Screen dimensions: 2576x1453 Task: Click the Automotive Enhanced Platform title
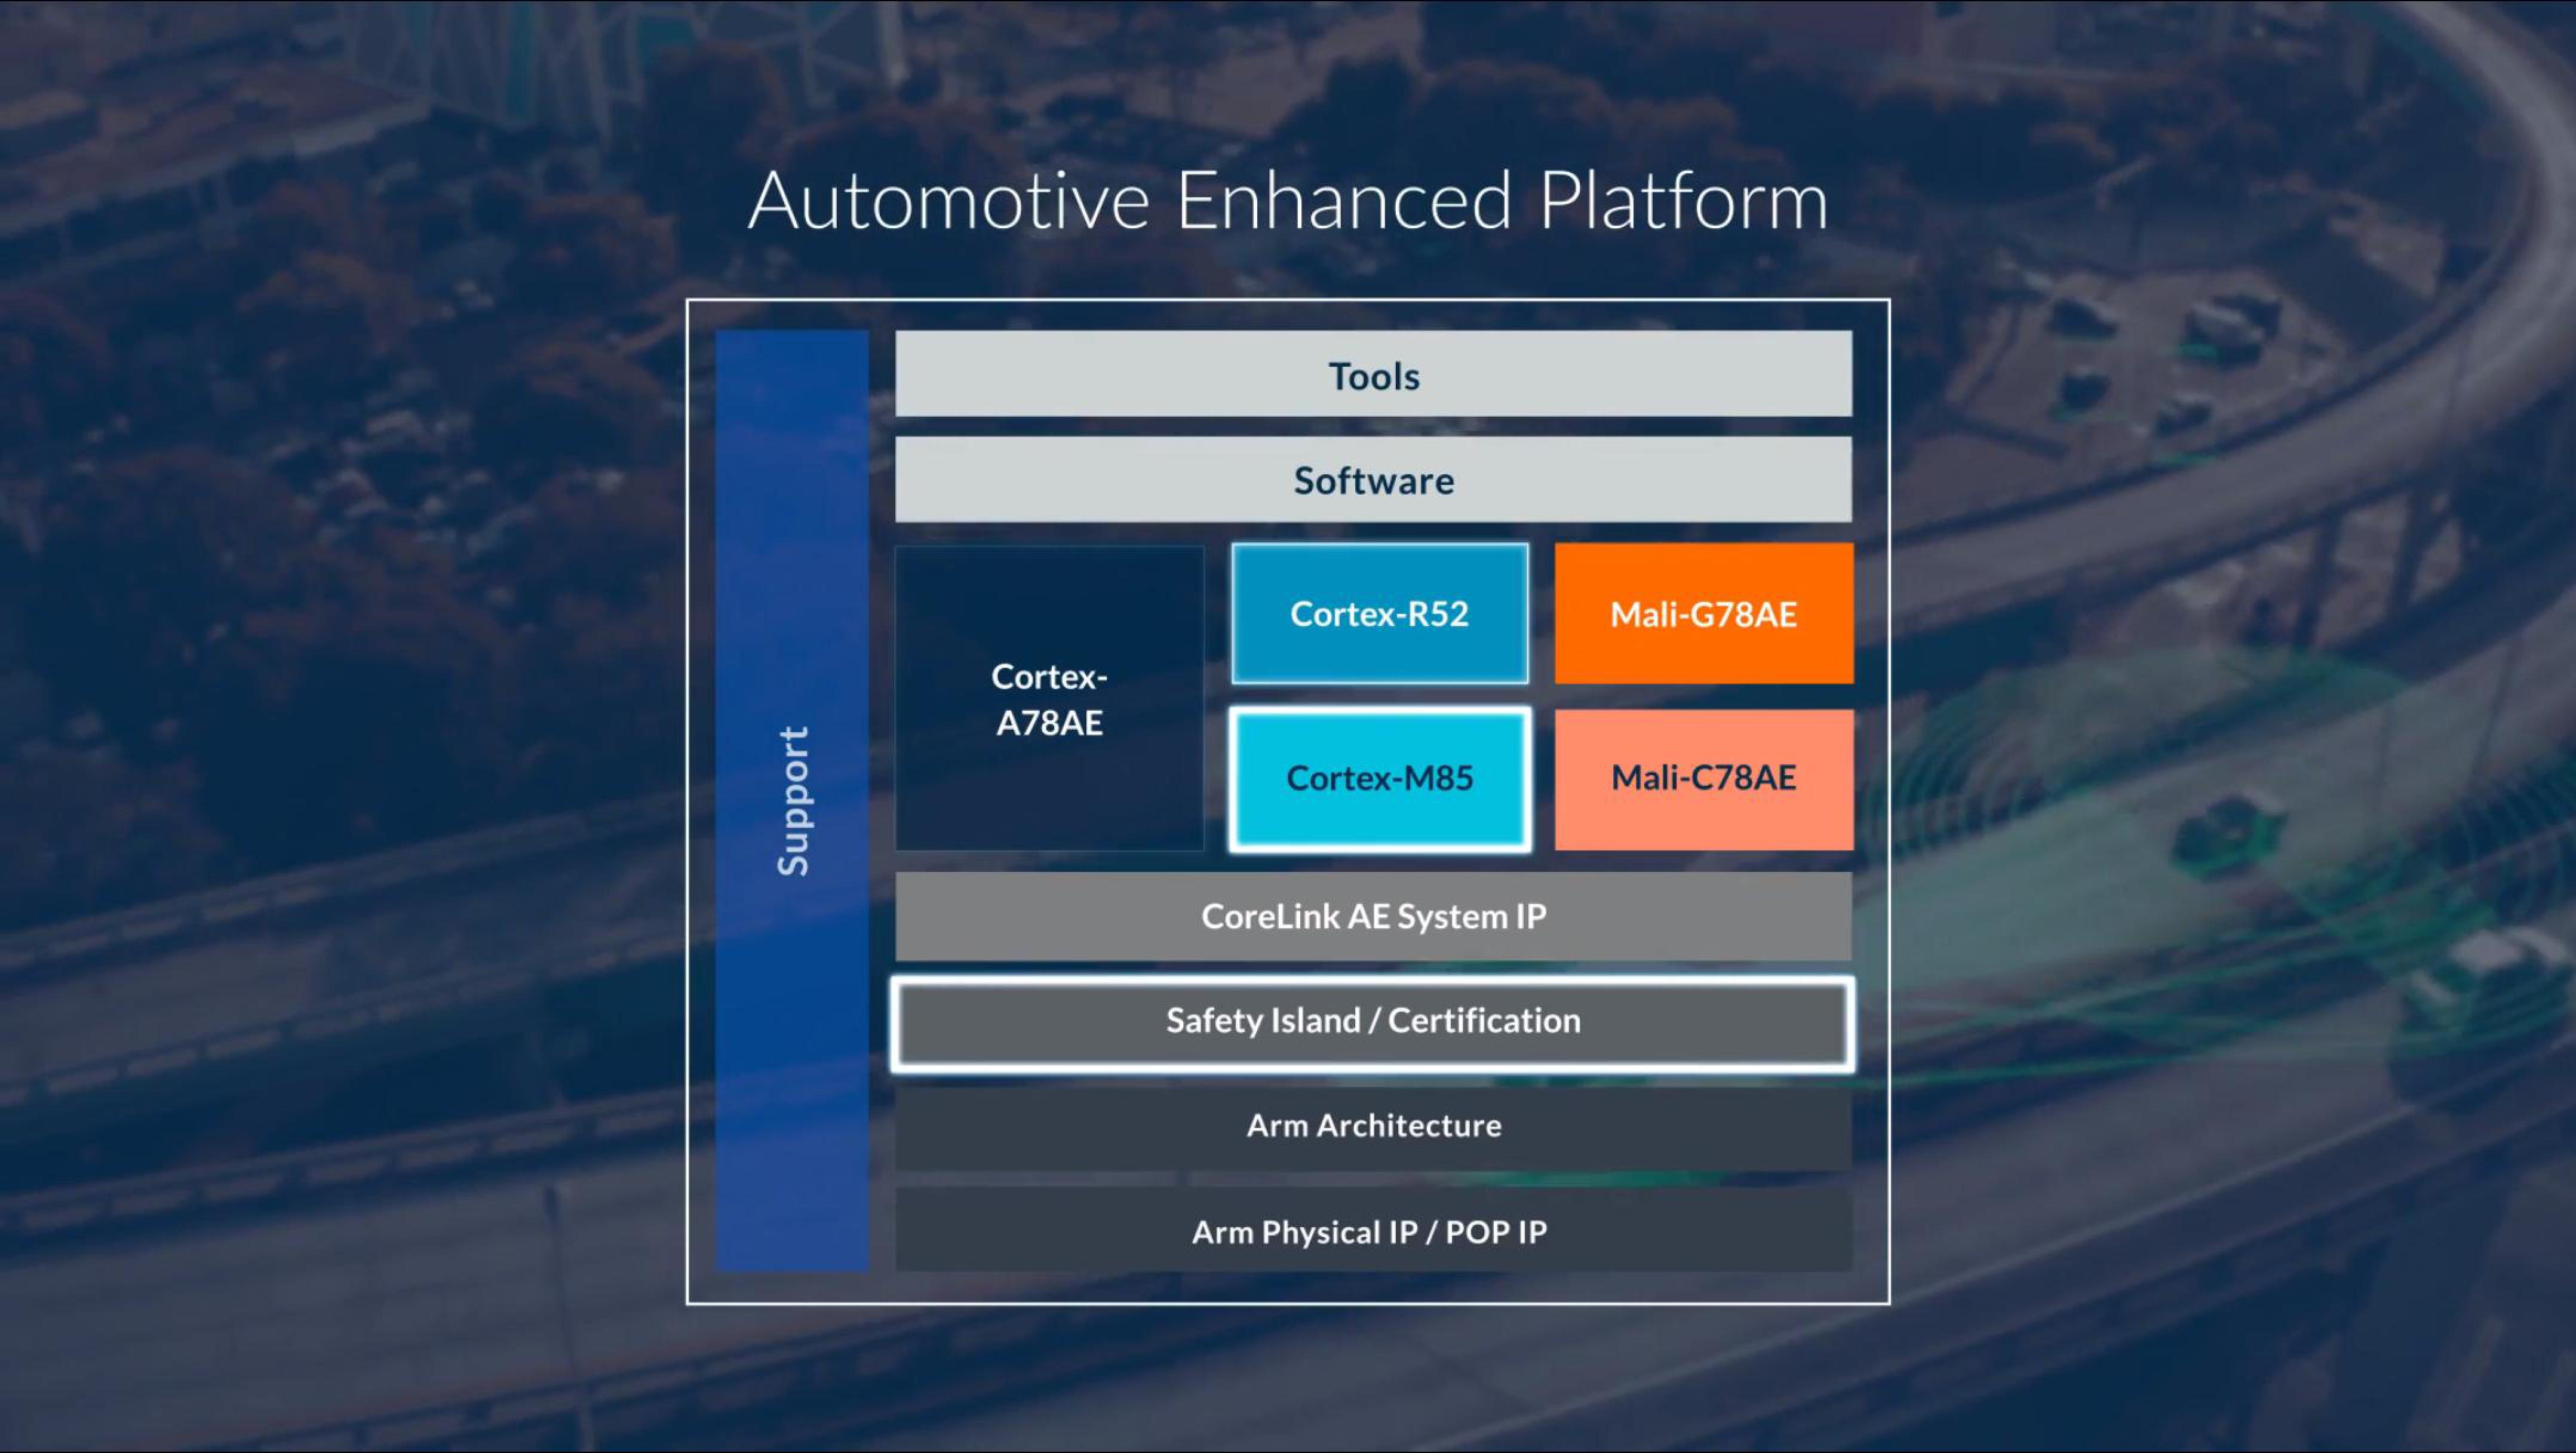tap(1288, 201)
